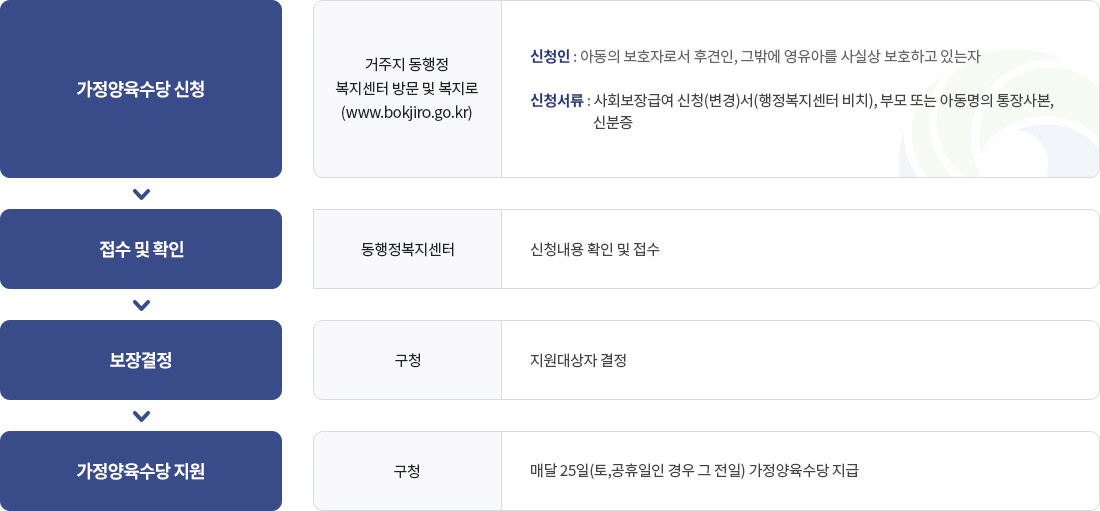This screenshot has height=511, width=1100.
Task: Click the 구청 cell in 가정양육수당 지원 row
Action: [x=408, y=471]
